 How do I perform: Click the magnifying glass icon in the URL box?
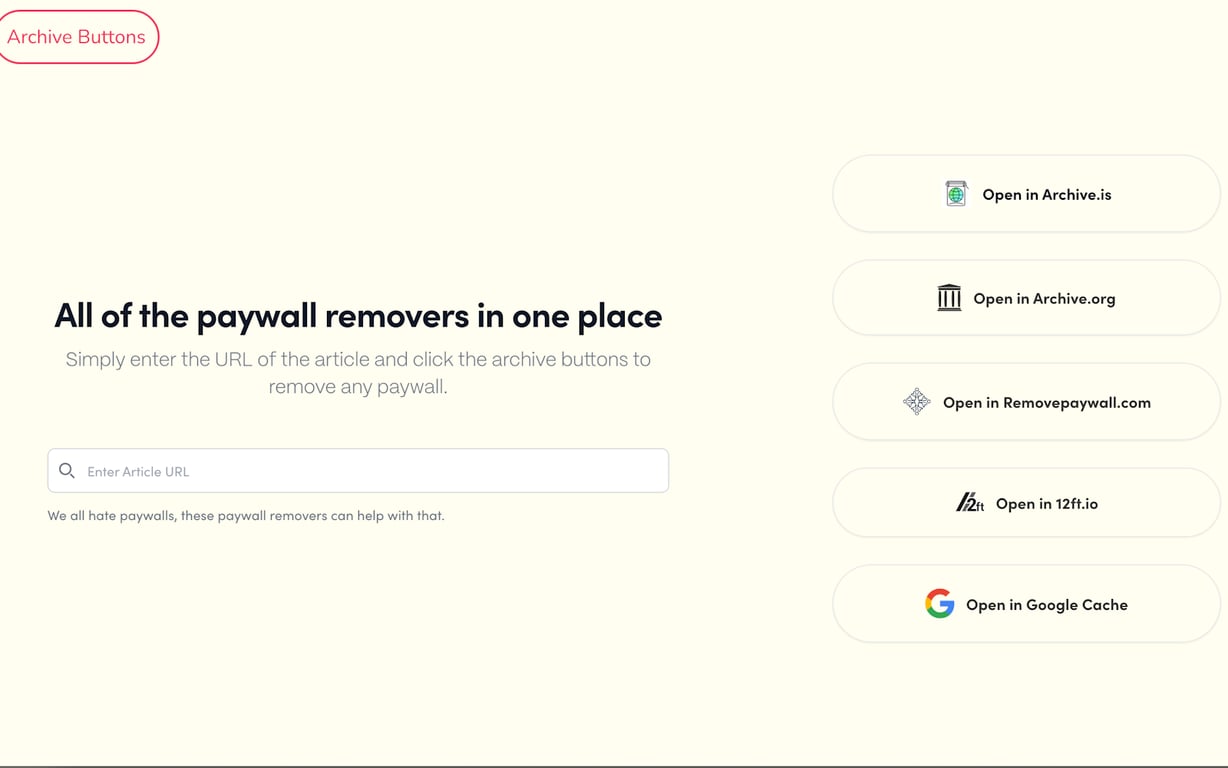click(x=67, y=470)
